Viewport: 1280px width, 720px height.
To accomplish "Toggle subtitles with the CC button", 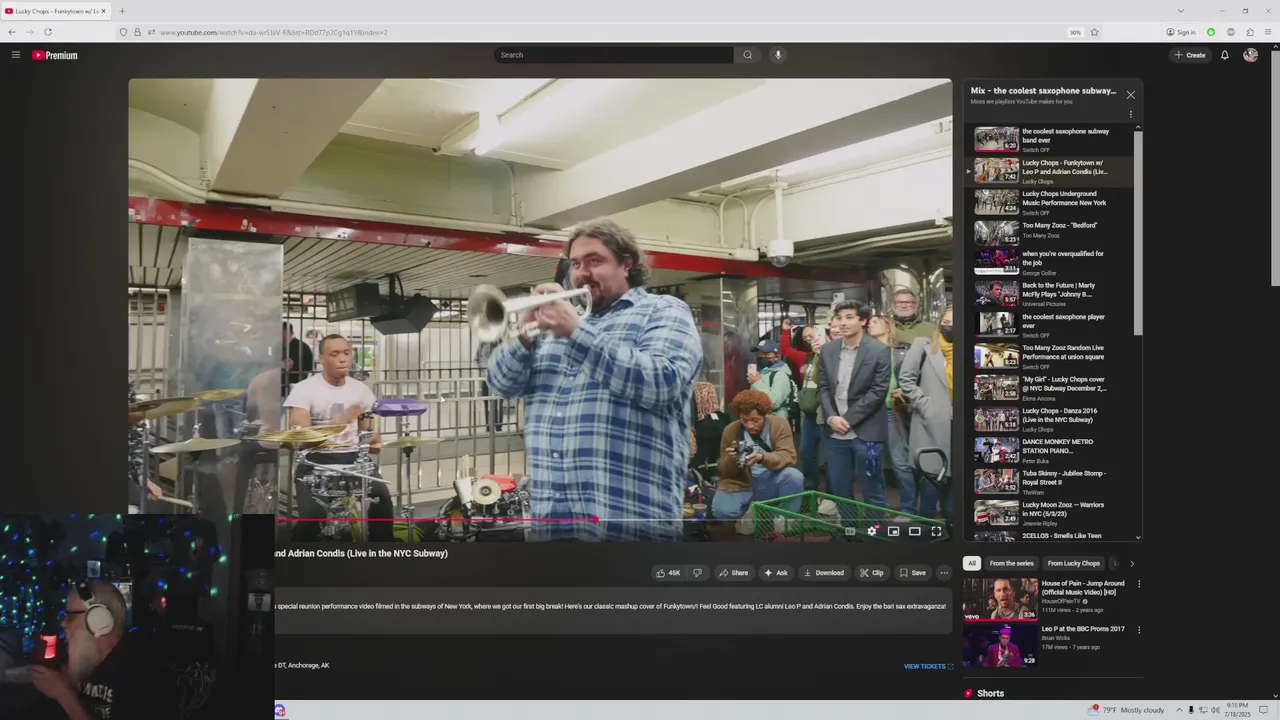I will 850,531.
